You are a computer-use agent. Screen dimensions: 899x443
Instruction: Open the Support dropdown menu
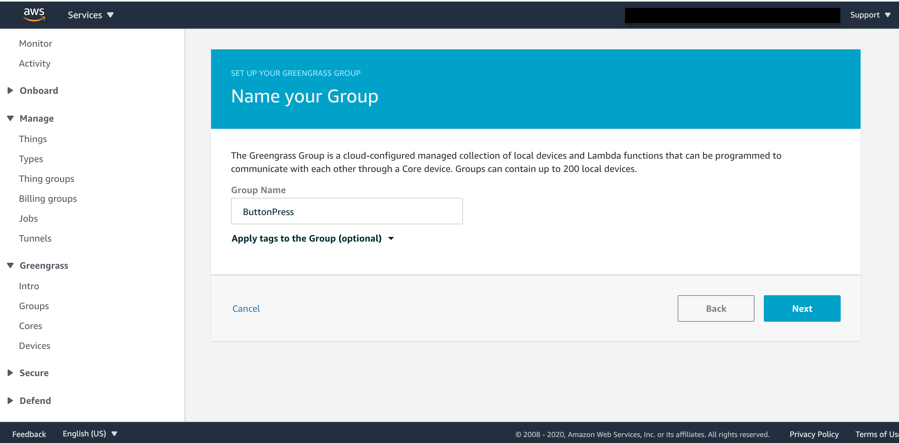click(870, 15)
